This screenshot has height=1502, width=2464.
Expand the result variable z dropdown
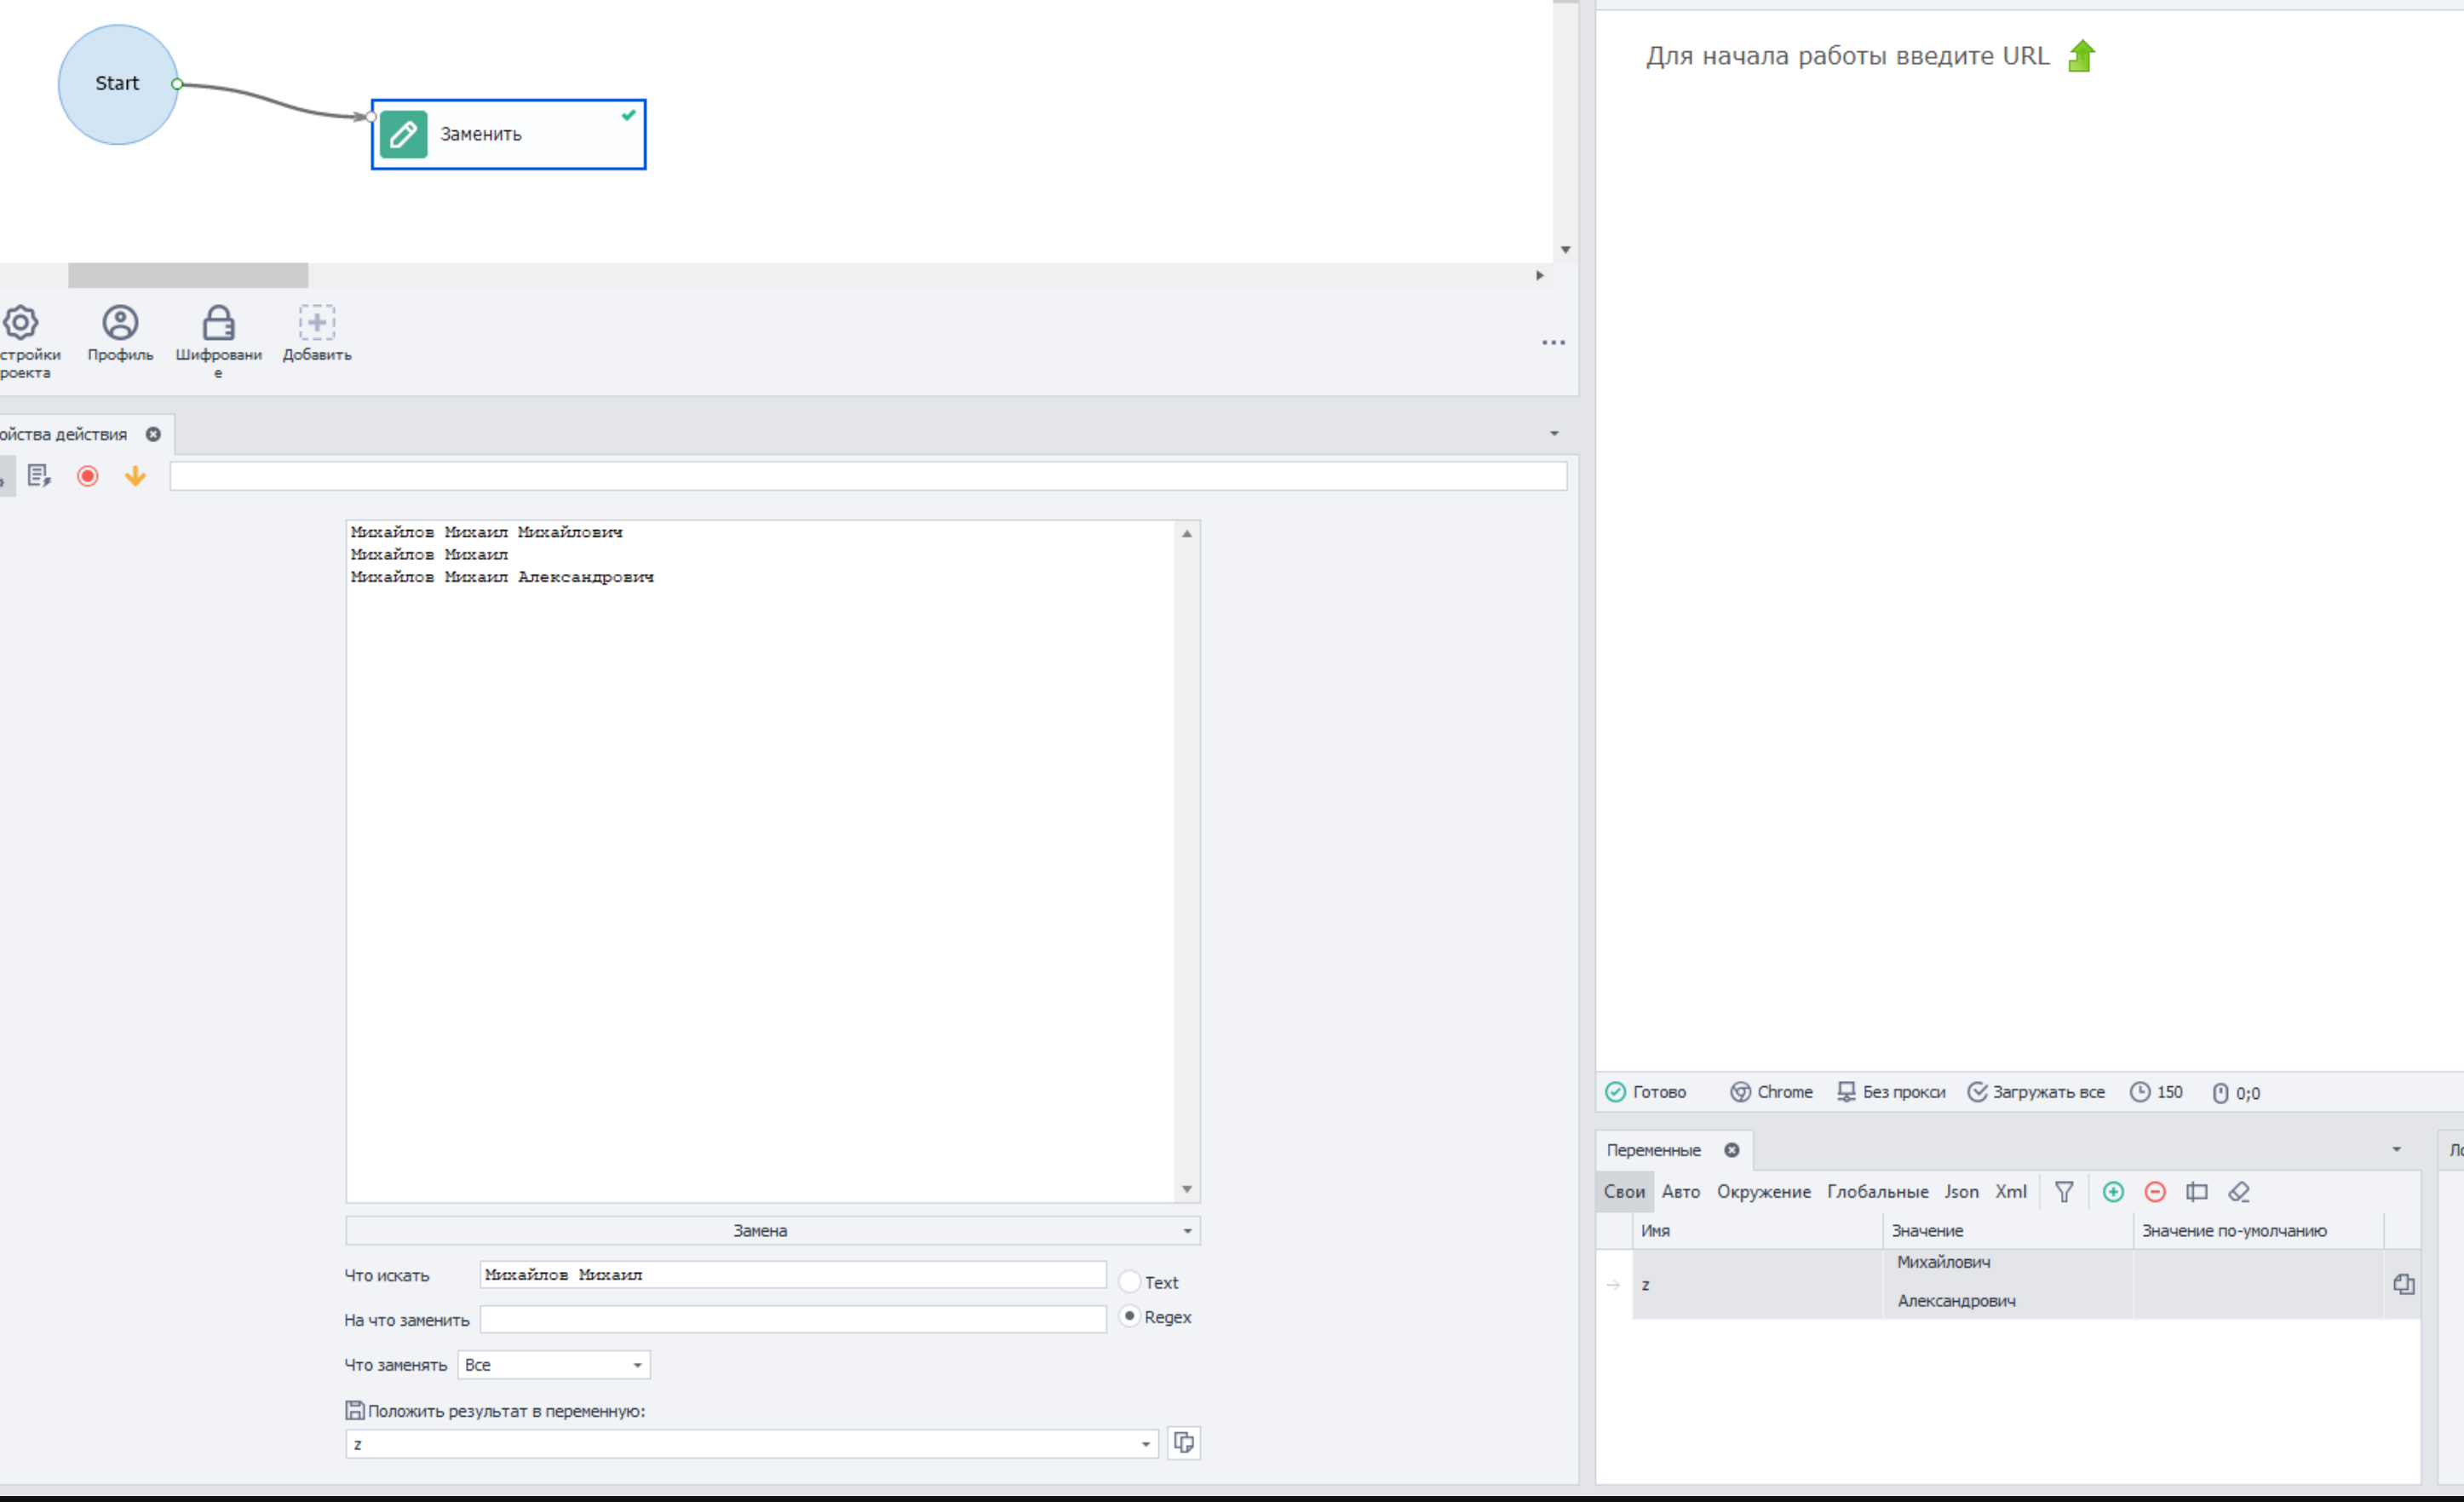1145,1444
